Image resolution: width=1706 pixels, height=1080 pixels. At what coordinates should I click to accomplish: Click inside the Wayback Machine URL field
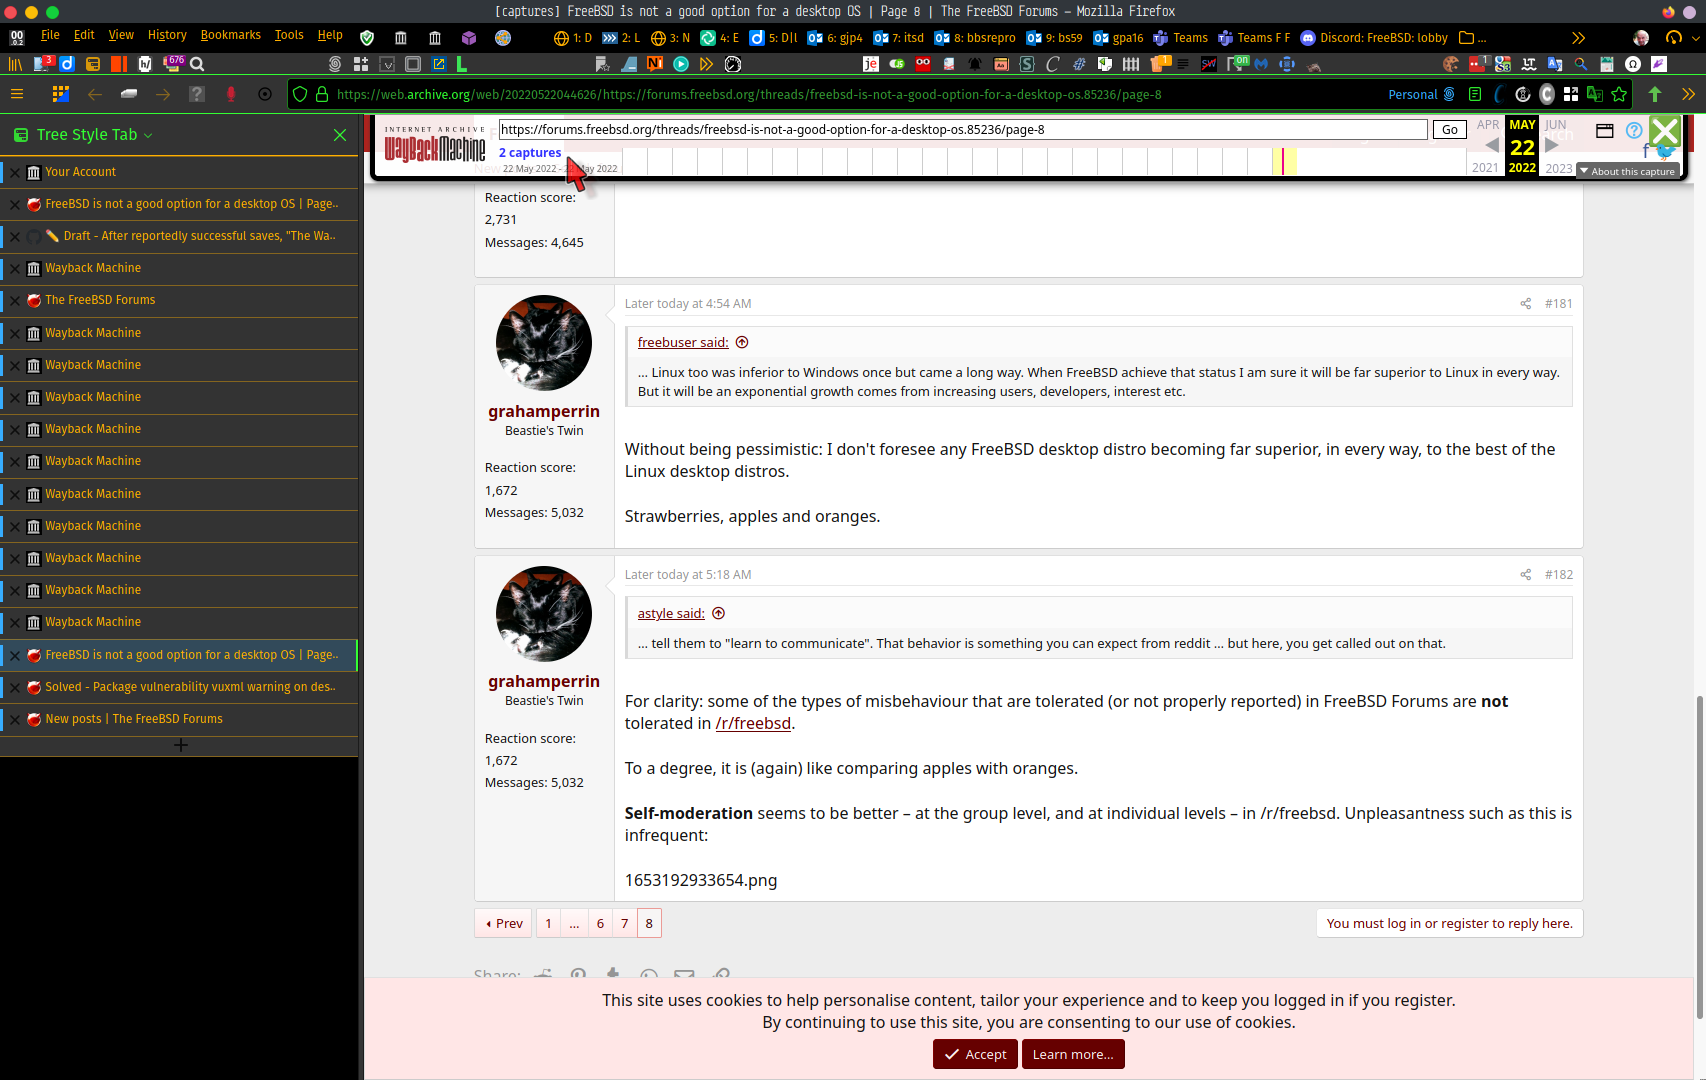pos(960,129)
